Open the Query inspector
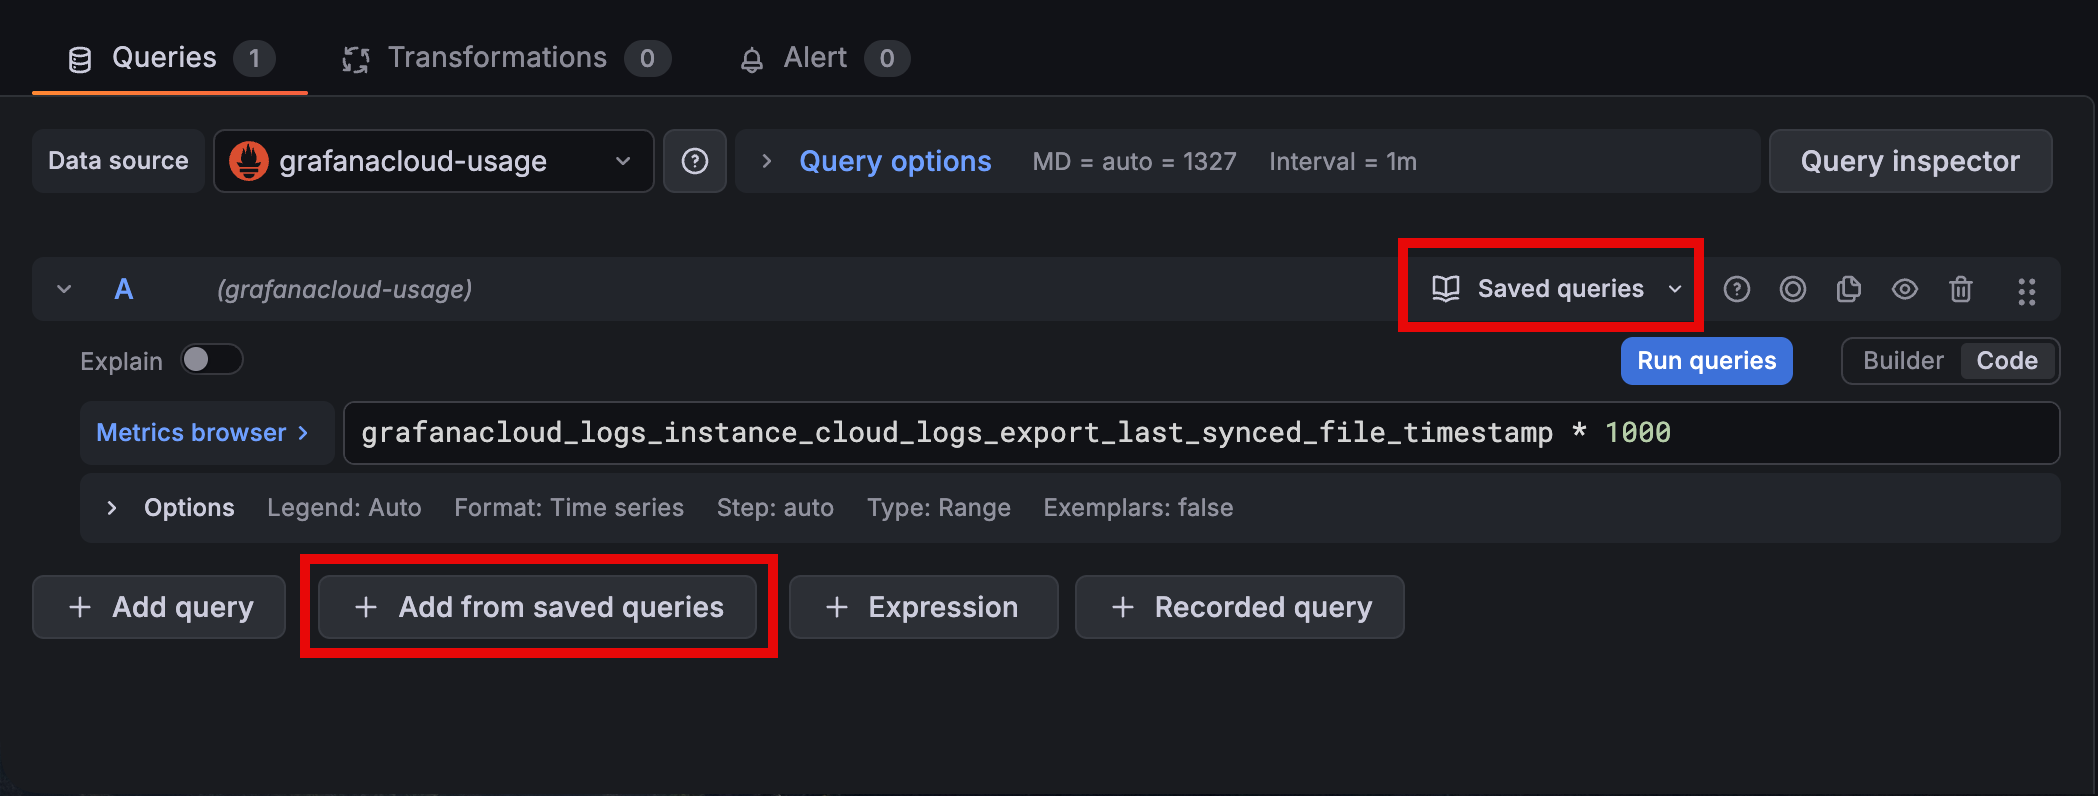The width and height of the screenshot is (2098, 796). point(1910,161)
